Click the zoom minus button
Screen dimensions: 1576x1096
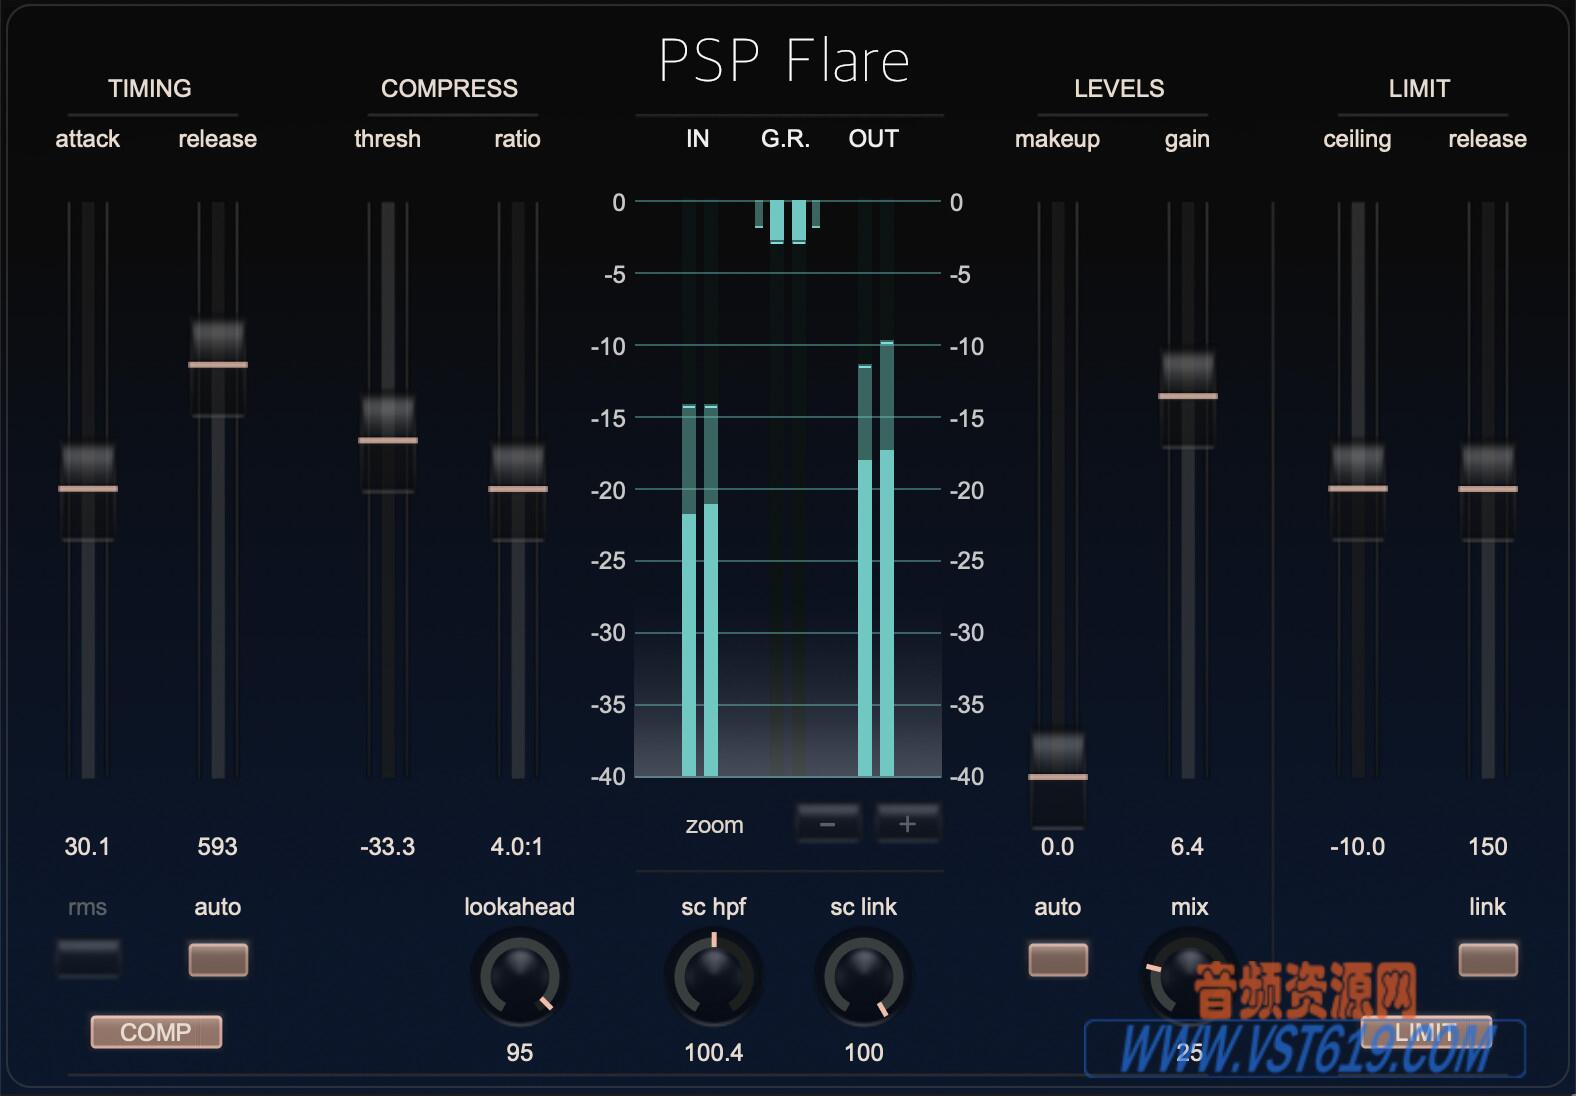828,824
